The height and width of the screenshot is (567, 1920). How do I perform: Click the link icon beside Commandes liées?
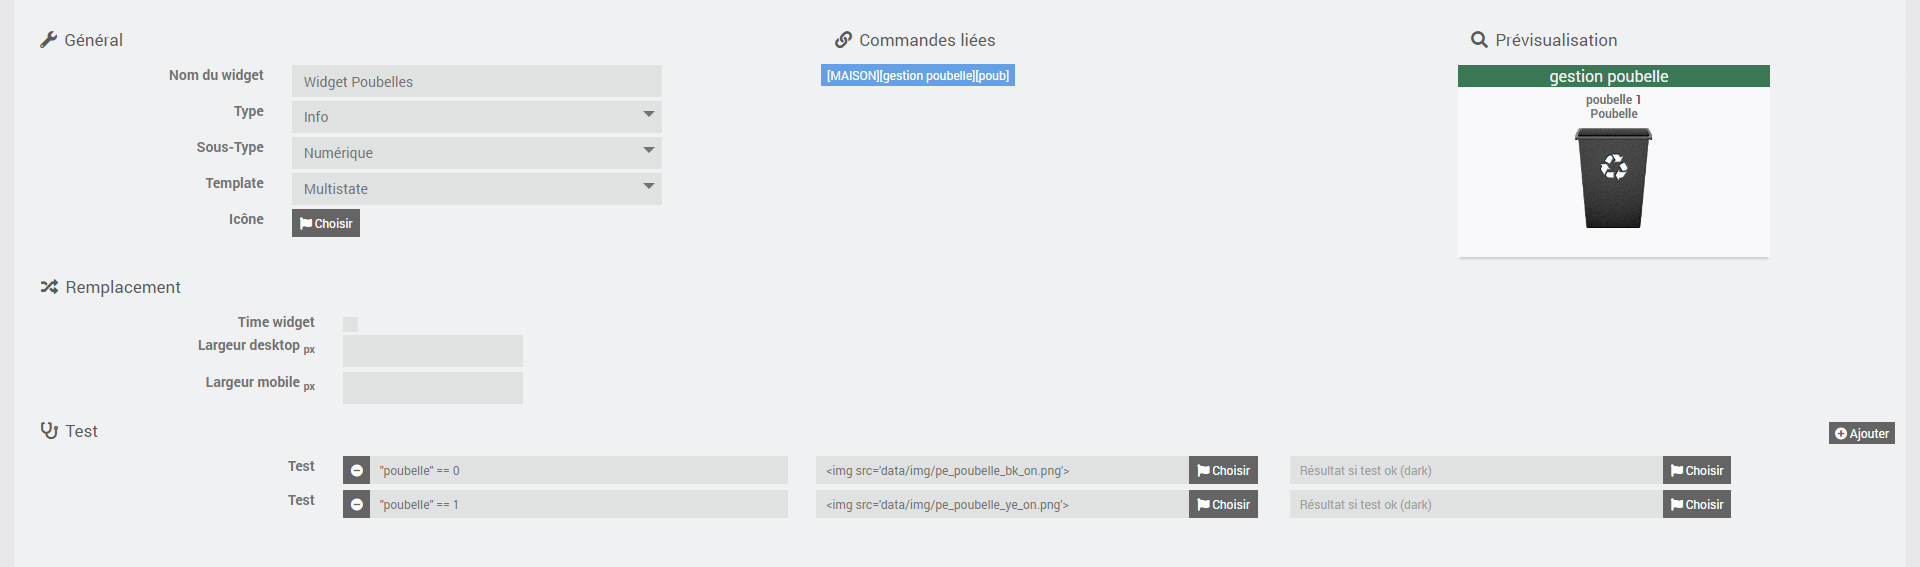[x=843, y=40]
